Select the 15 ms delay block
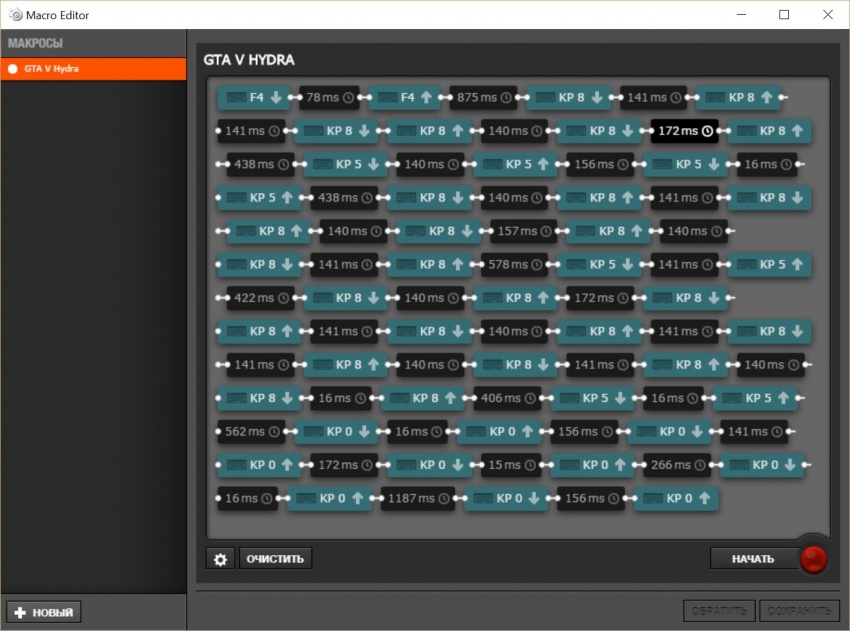 coord(511,465)
